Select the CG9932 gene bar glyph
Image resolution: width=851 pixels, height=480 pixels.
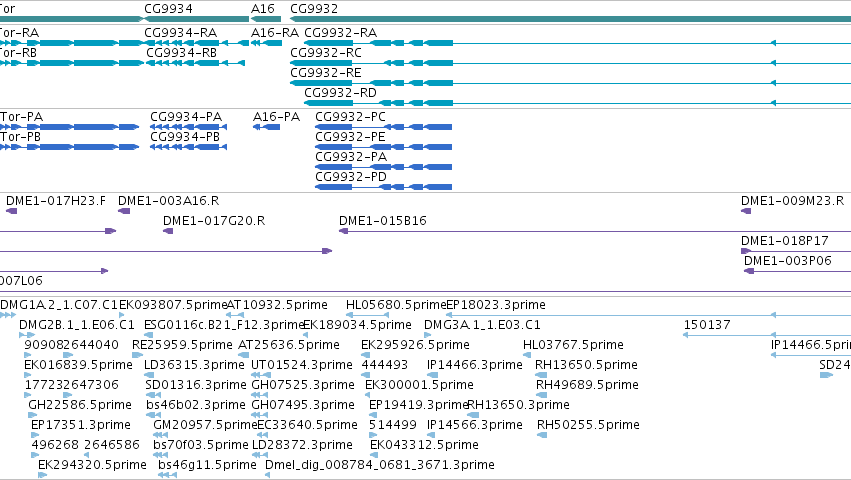(x=570, y=20)
